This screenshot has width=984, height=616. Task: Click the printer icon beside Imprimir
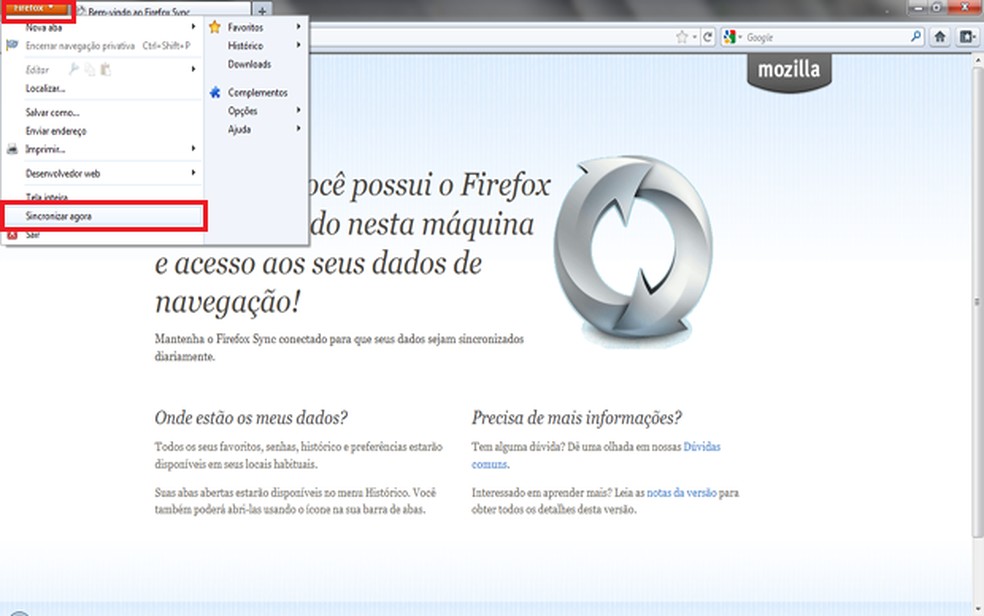(12, 149)
